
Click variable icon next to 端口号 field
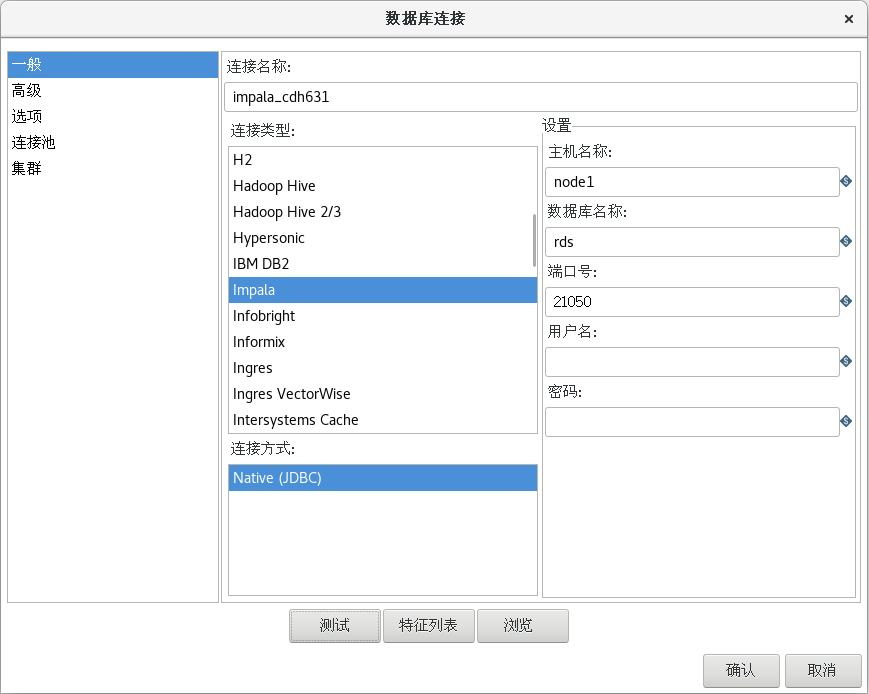pyautogui.click(x=846, y=301)
